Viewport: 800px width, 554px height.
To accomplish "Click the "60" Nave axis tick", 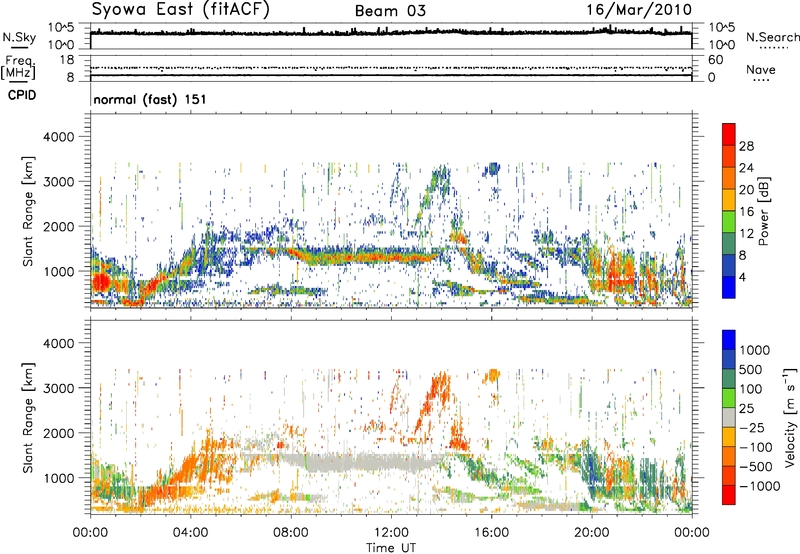I will pos(715,60).
